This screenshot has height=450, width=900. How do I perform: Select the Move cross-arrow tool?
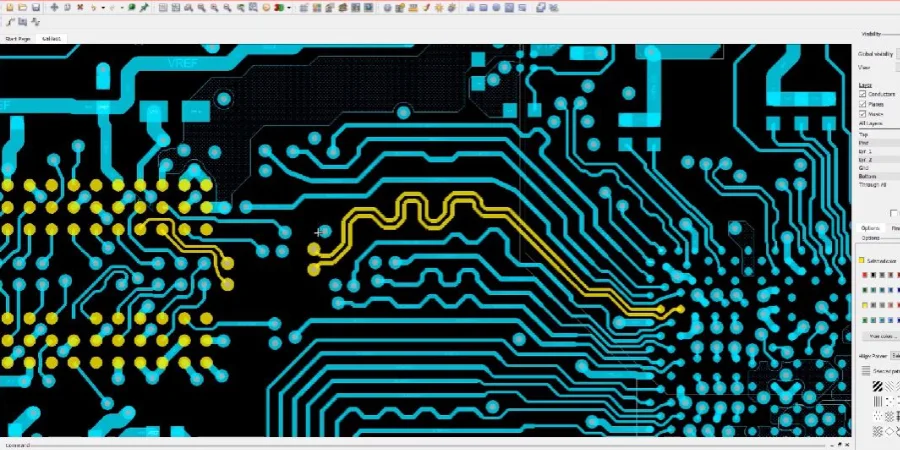54,7
